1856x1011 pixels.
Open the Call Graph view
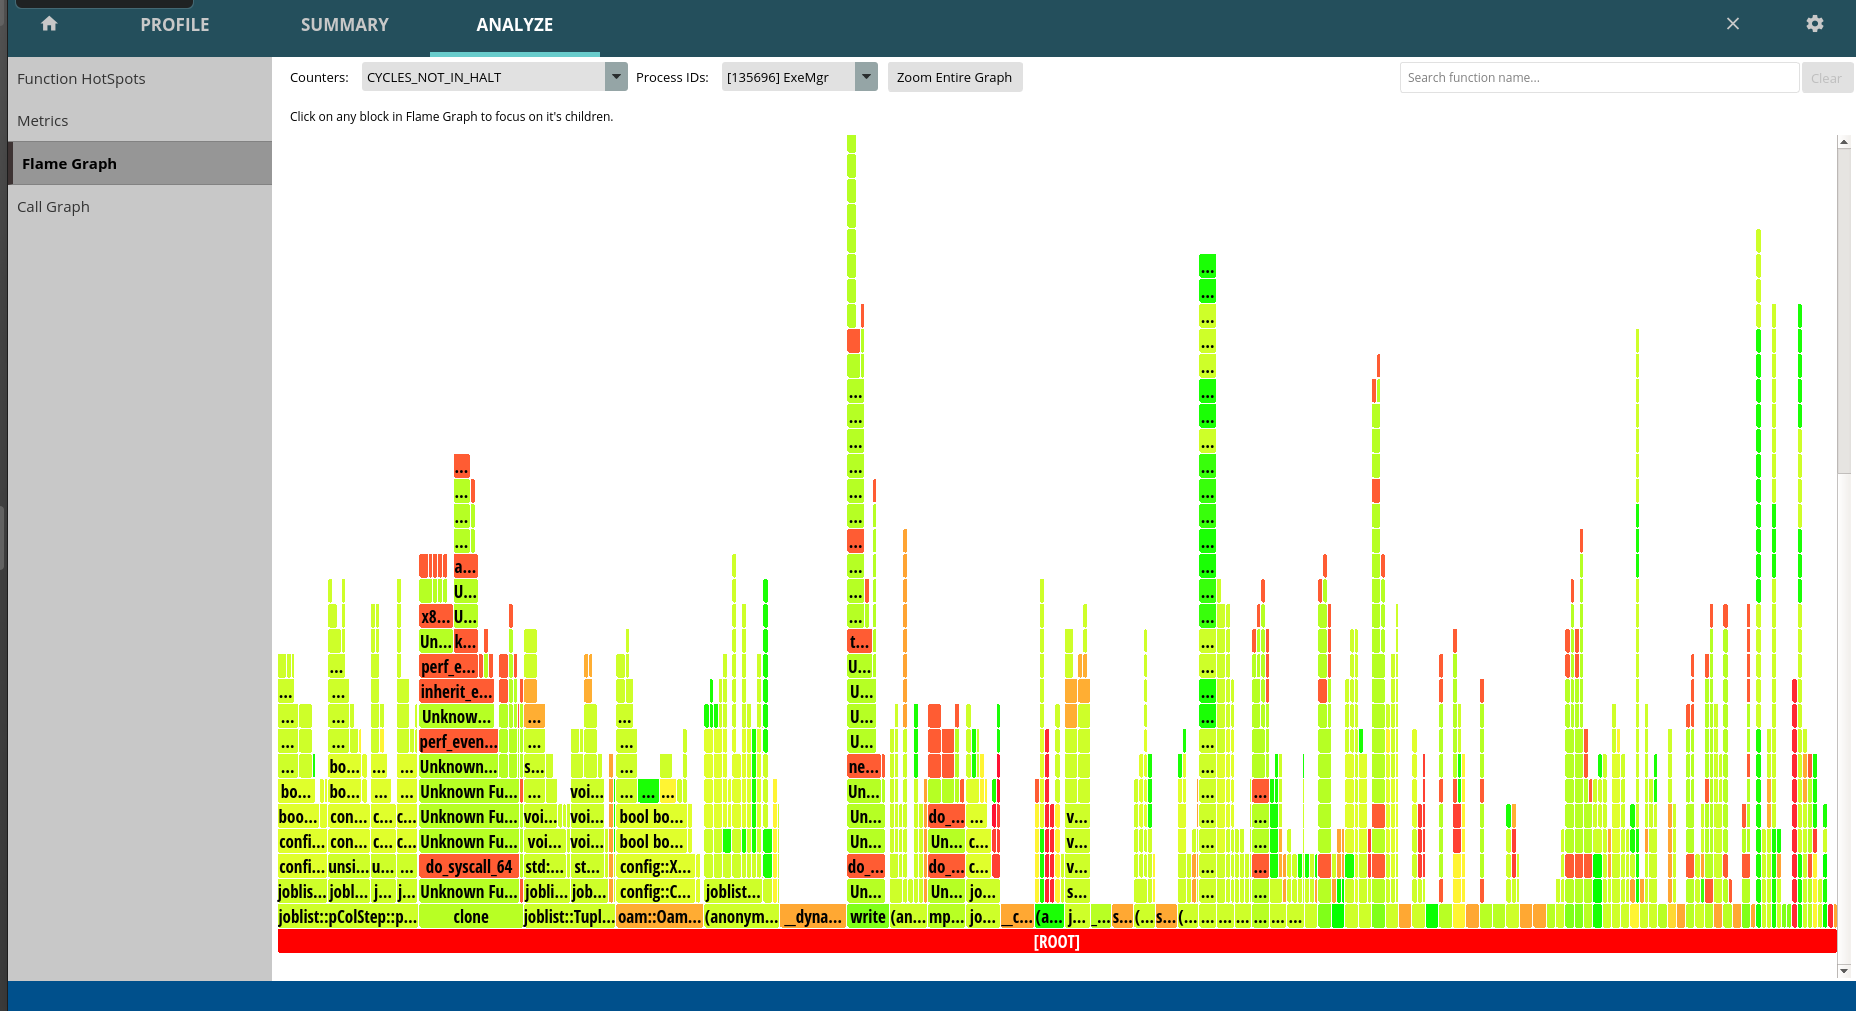(x=54, y=207)
